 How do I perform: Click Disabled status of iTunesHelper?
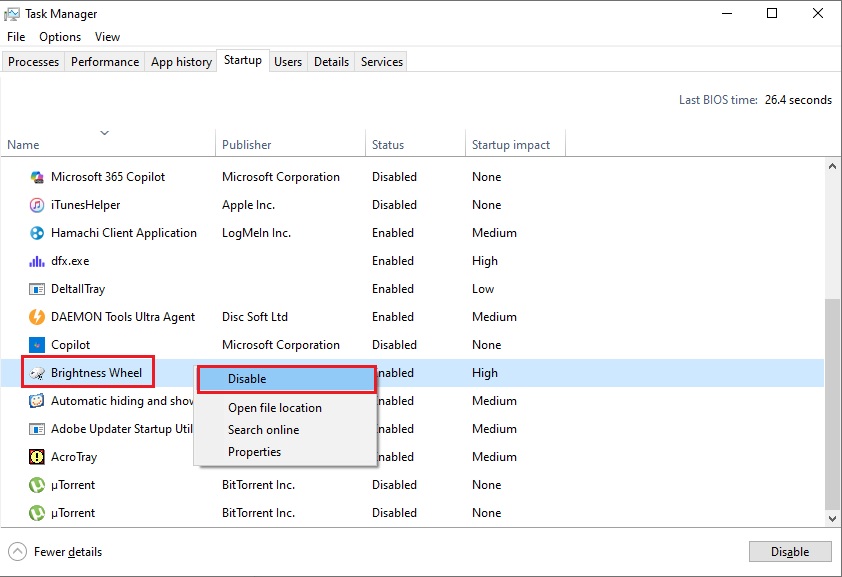[394, 205]
